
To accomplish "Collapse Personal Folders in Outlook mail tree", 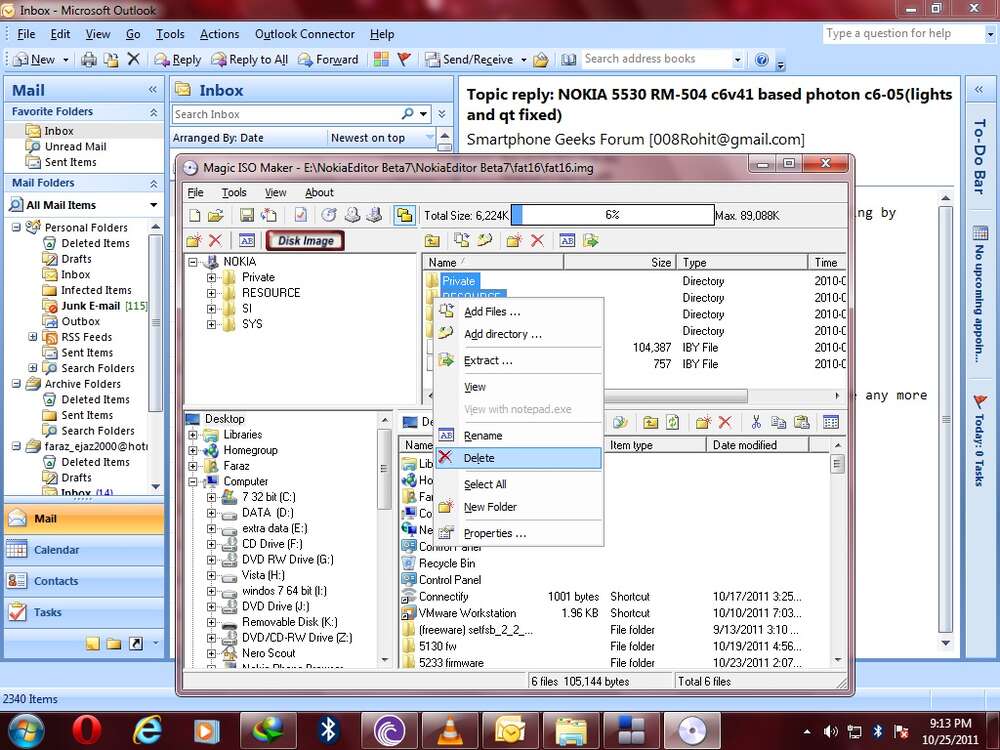I will pyautogui.click(x=17, y=227).
